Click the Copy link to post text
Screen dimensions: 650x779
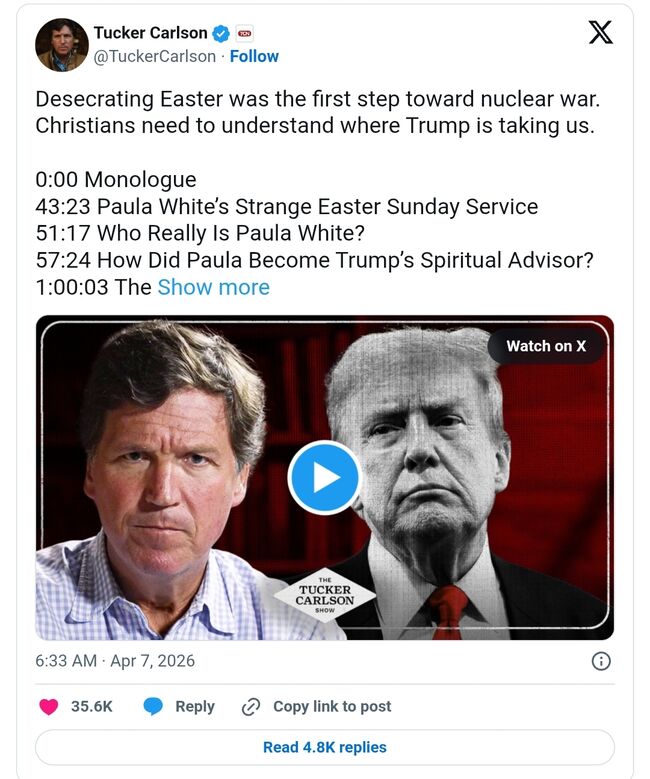coord(332,706)
